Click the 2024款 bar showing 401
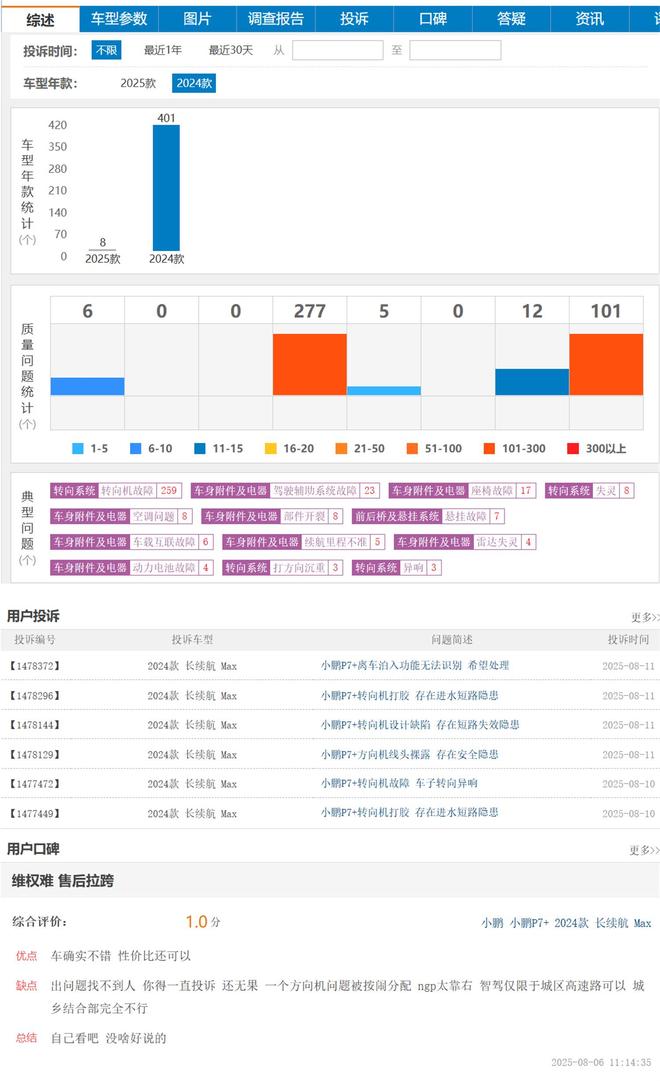The height and width of the screenshot is (1081, 660). 166,188
